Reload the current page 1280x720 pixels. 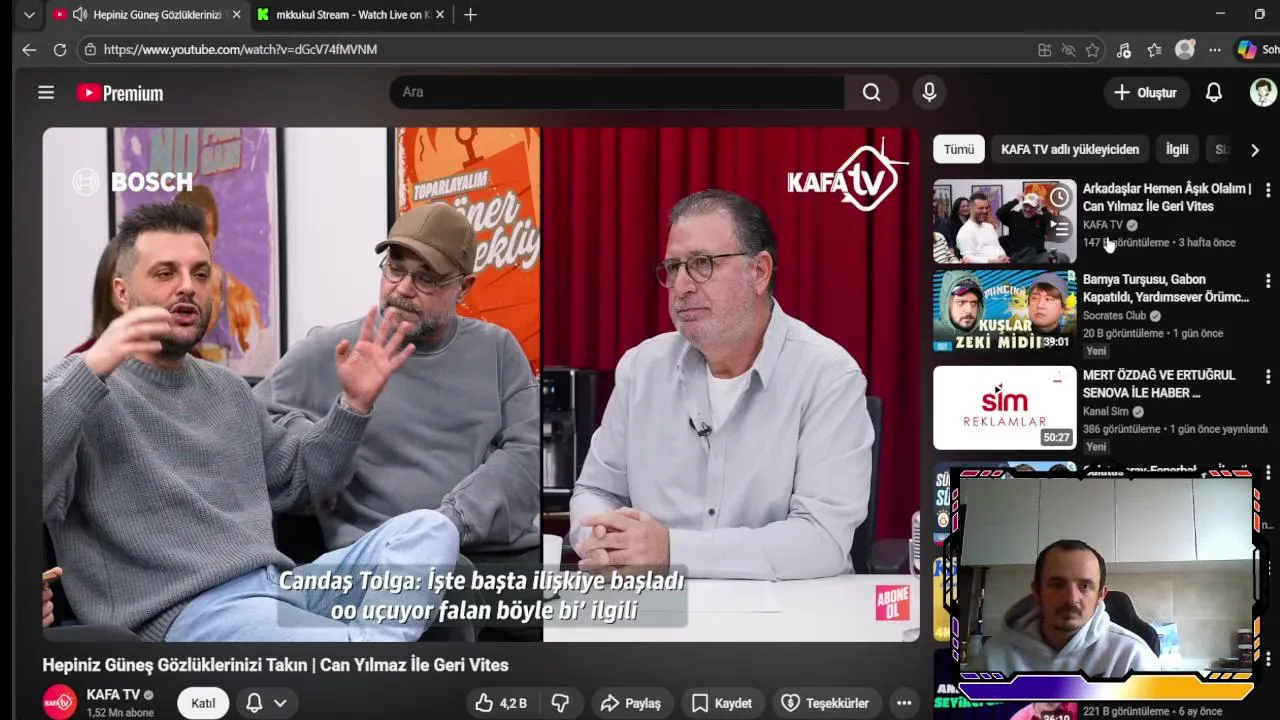[x=60, y=49]
